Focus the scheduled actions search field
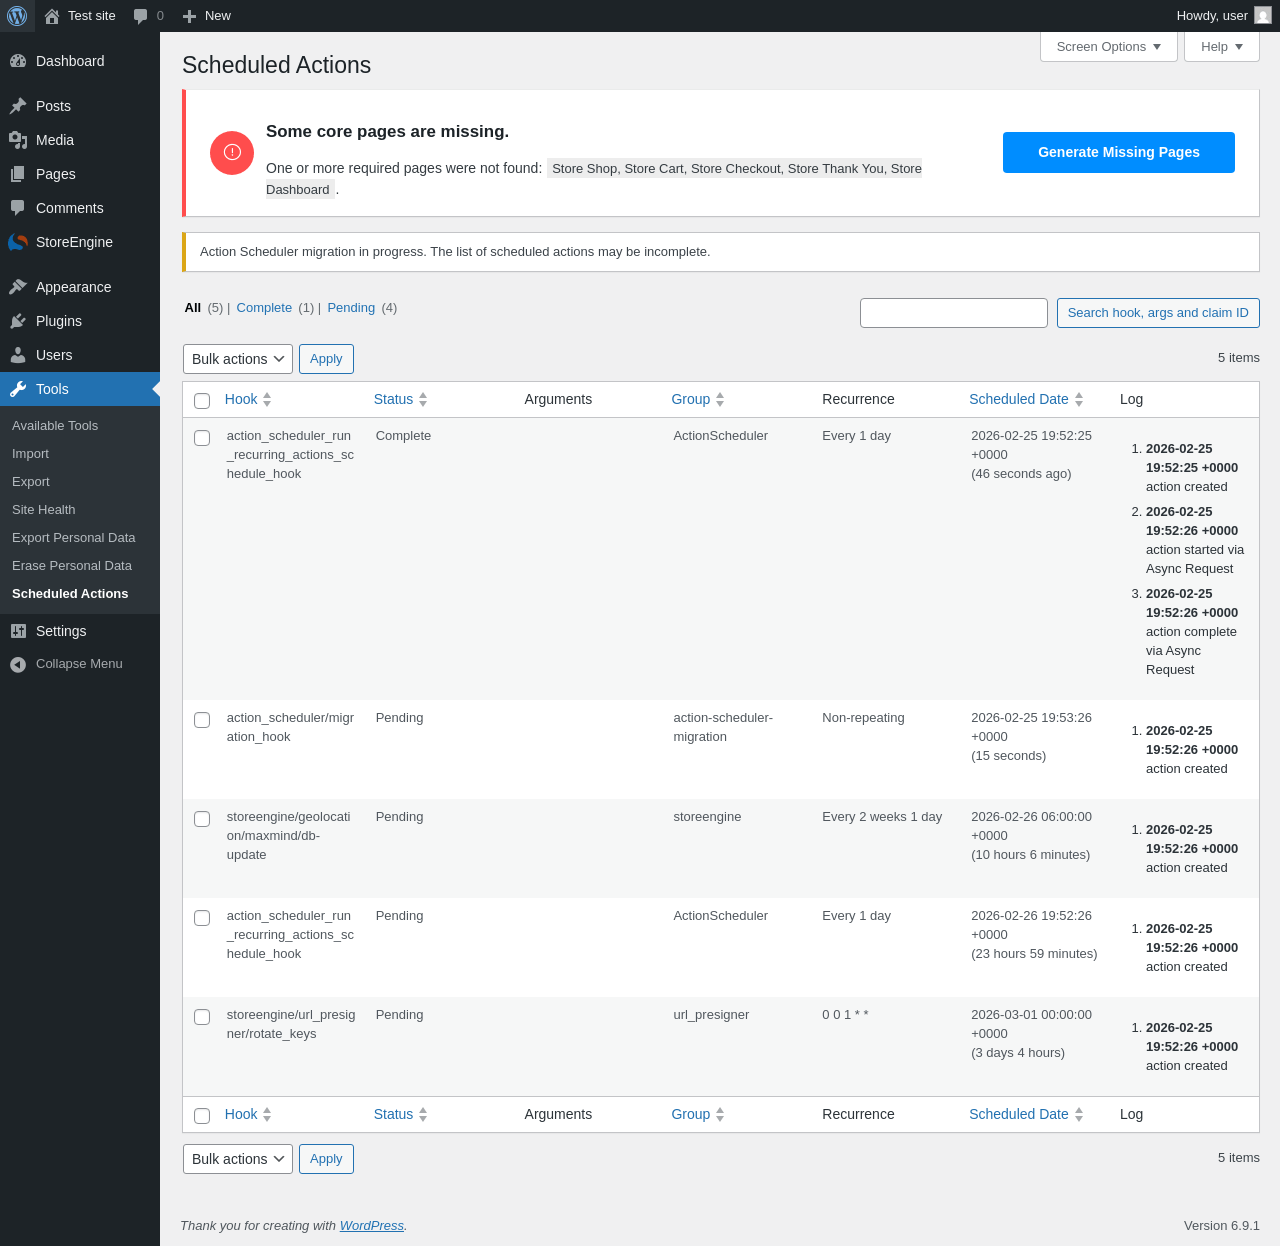The height and width of the screenshot is (1246, 1280). (x=954, y=313)
